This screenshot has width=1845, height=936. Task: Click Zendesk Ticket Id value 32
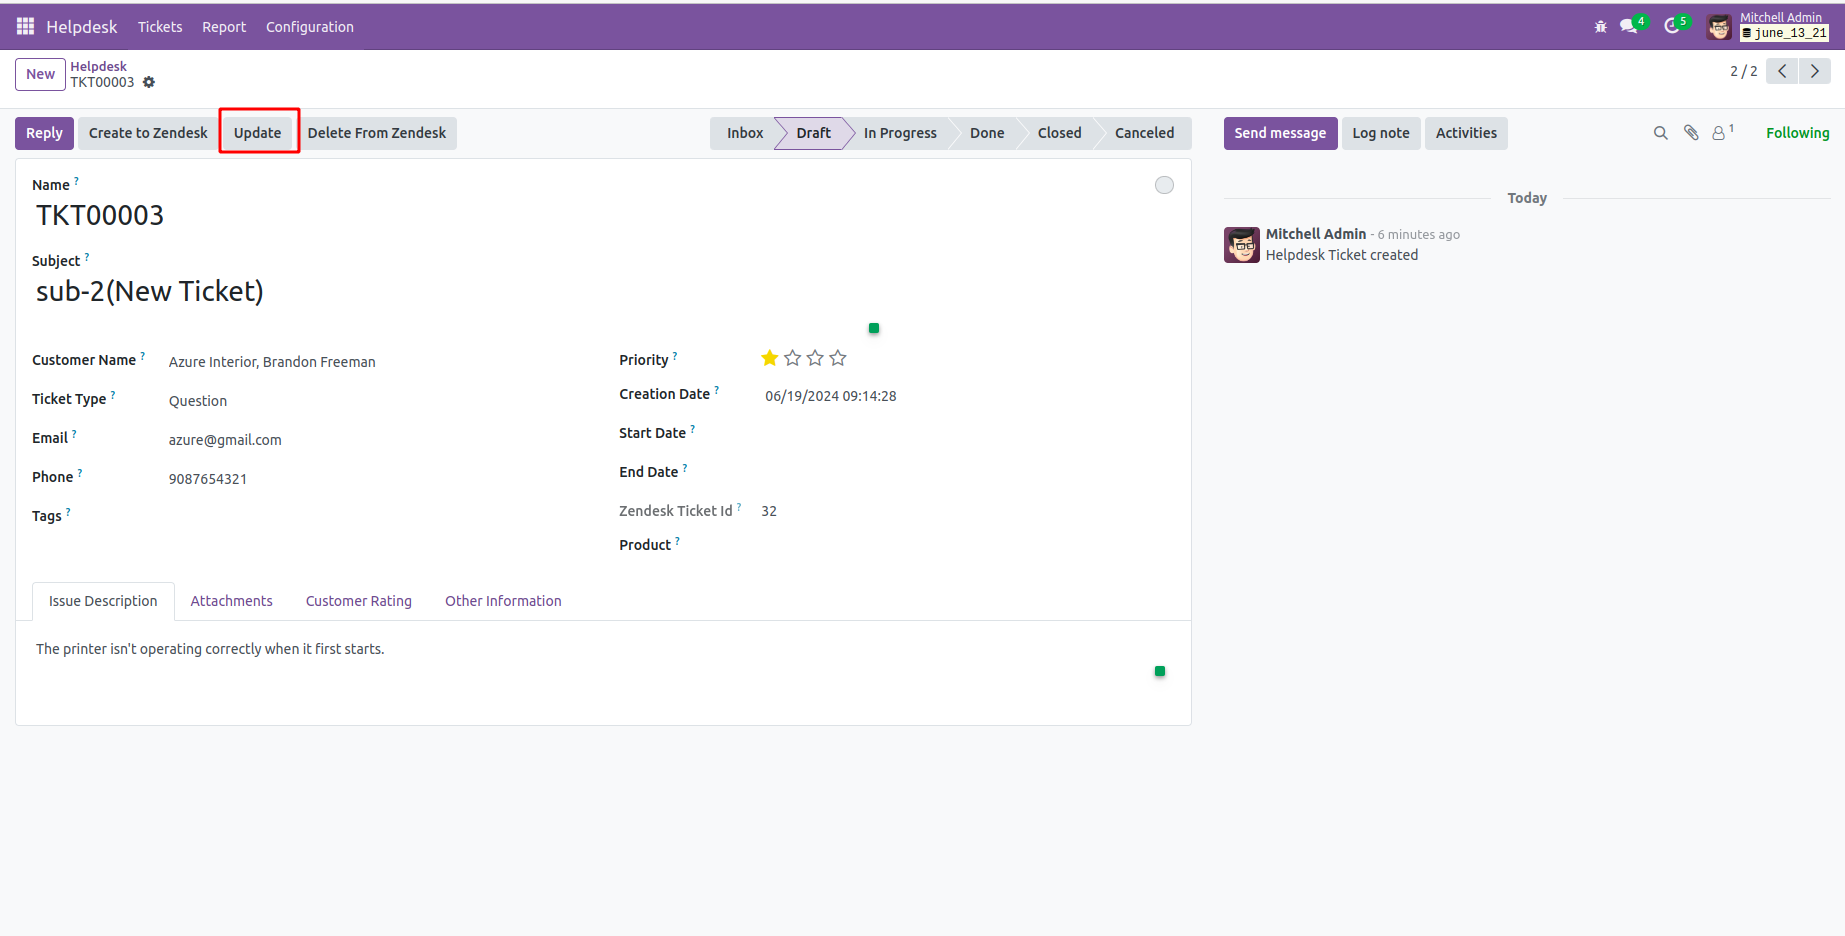click(x=769, y=511)
